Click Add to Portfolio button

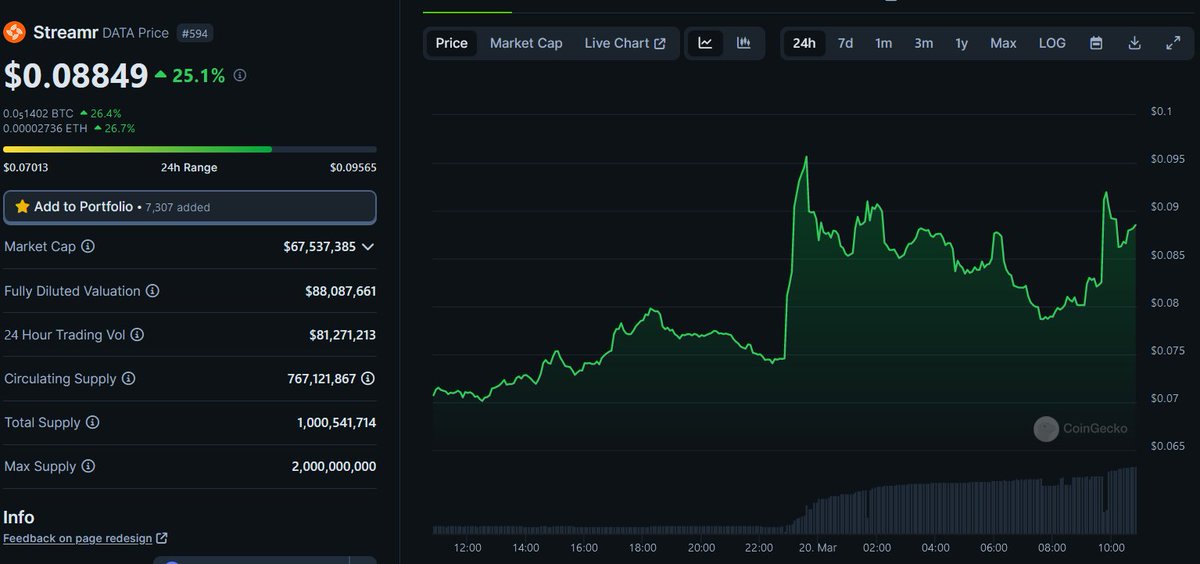tap(190, 207)
